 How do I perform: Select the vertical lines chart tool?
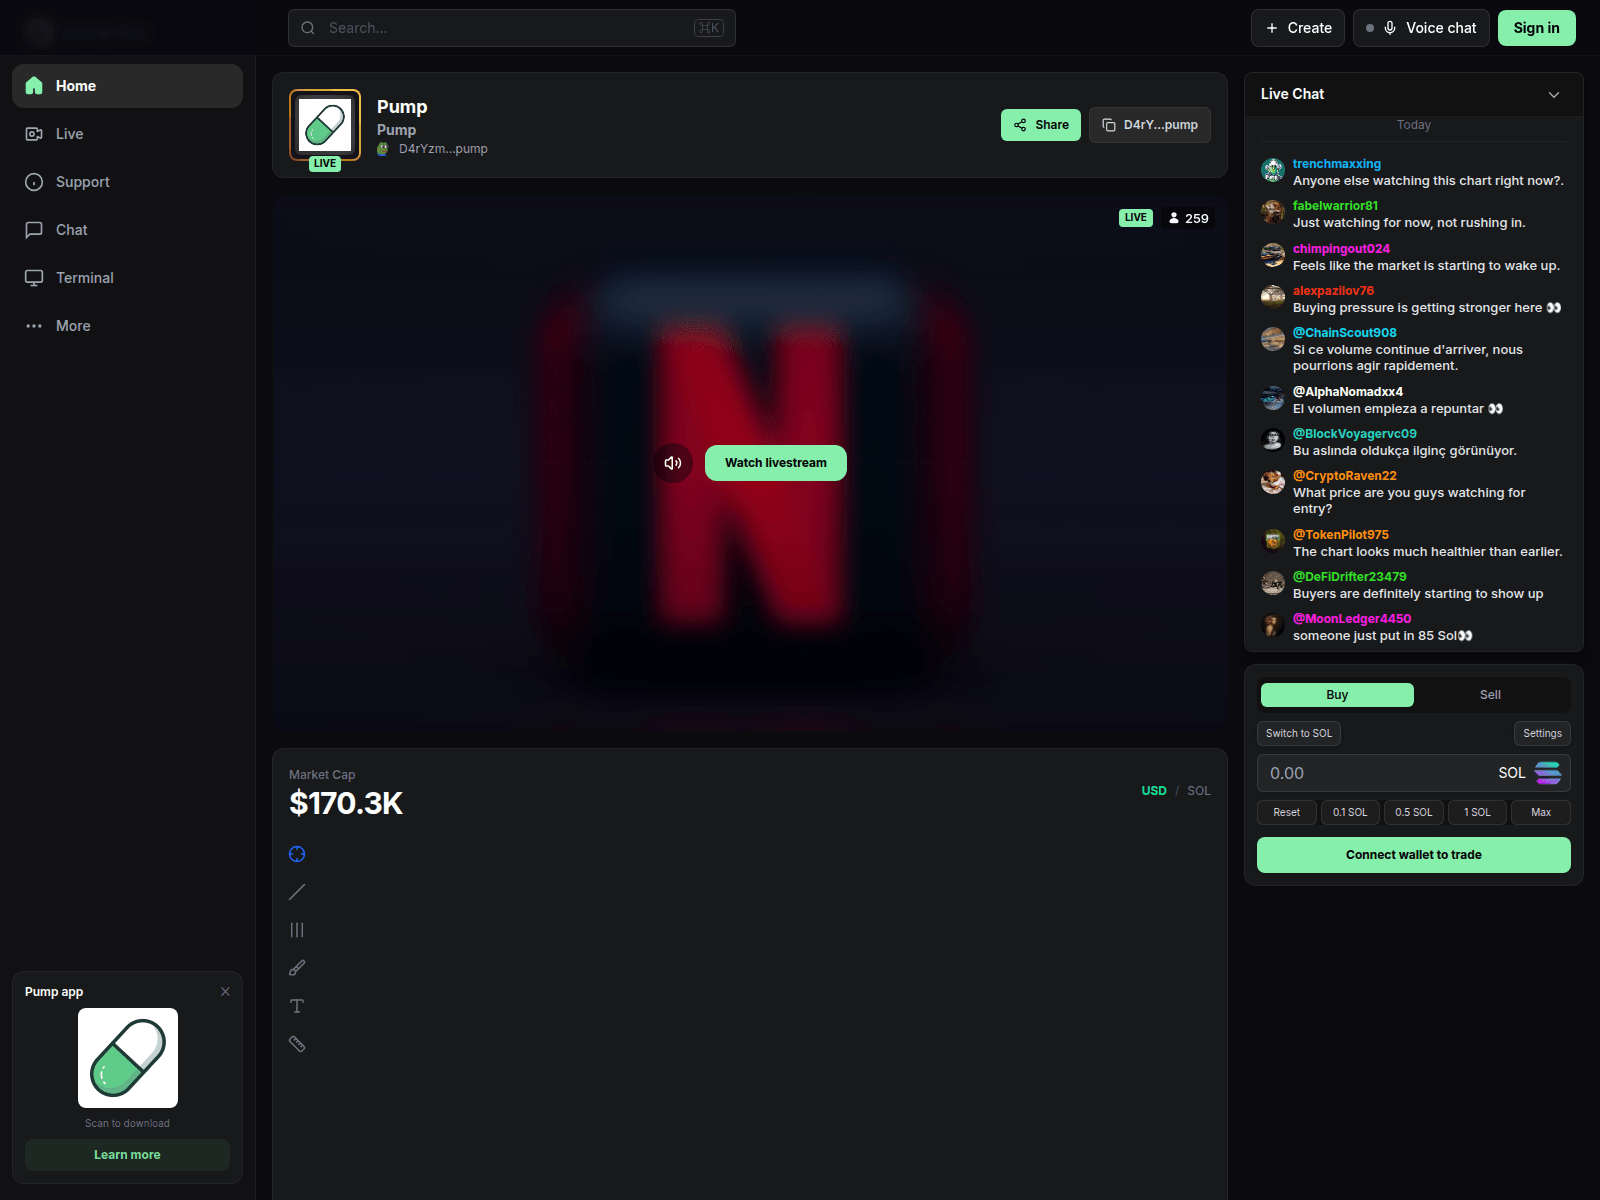pos(297,930)
